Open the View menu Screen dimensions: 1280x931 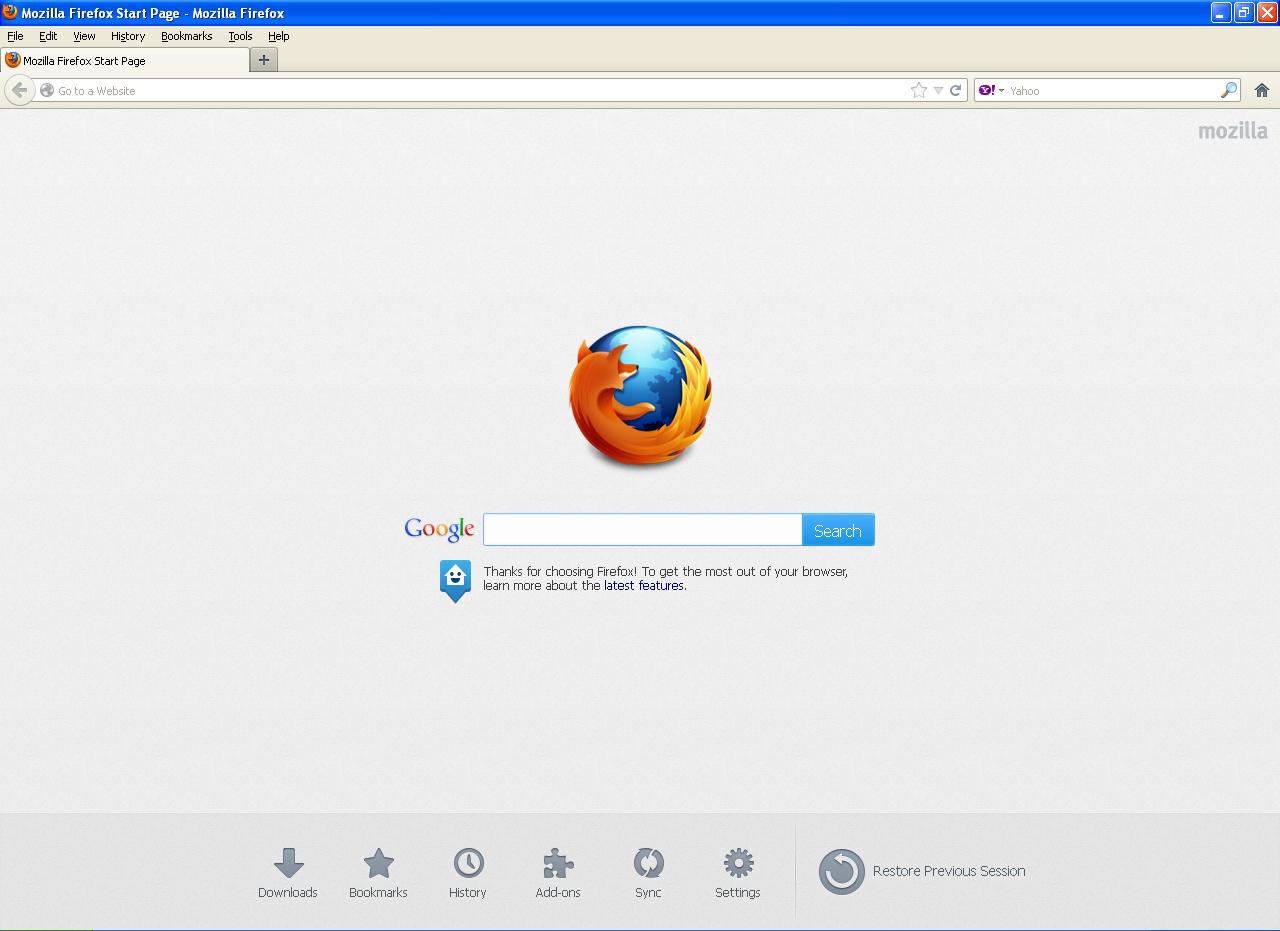(84, 36)
